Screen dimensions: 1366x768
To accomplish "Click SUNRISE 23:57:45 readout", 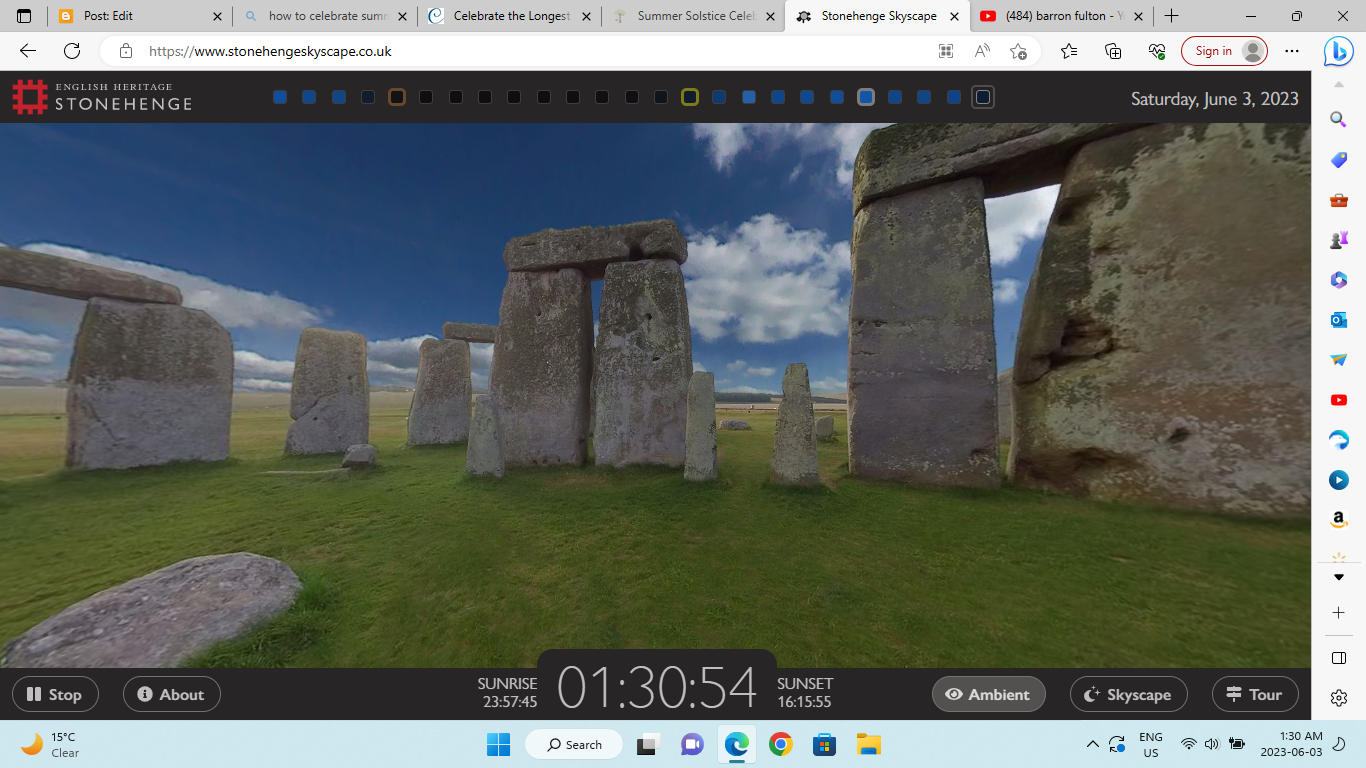I will point(507,692).
